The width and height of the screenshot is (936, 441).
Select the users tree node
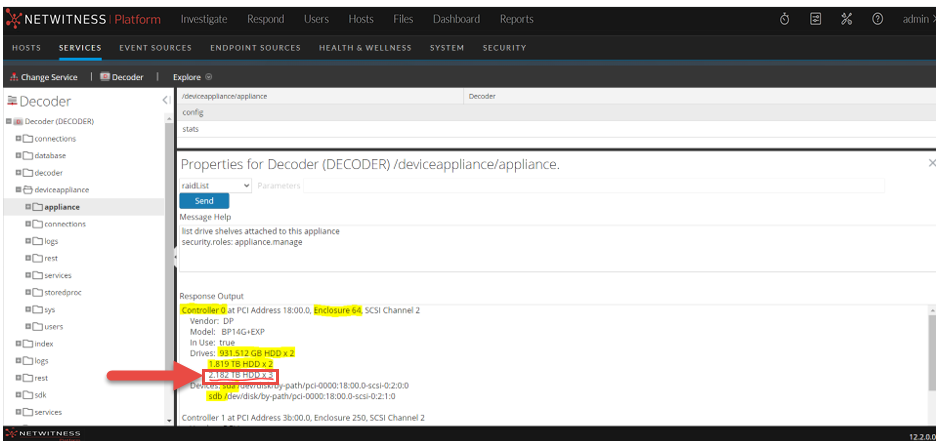click(54, 326)
